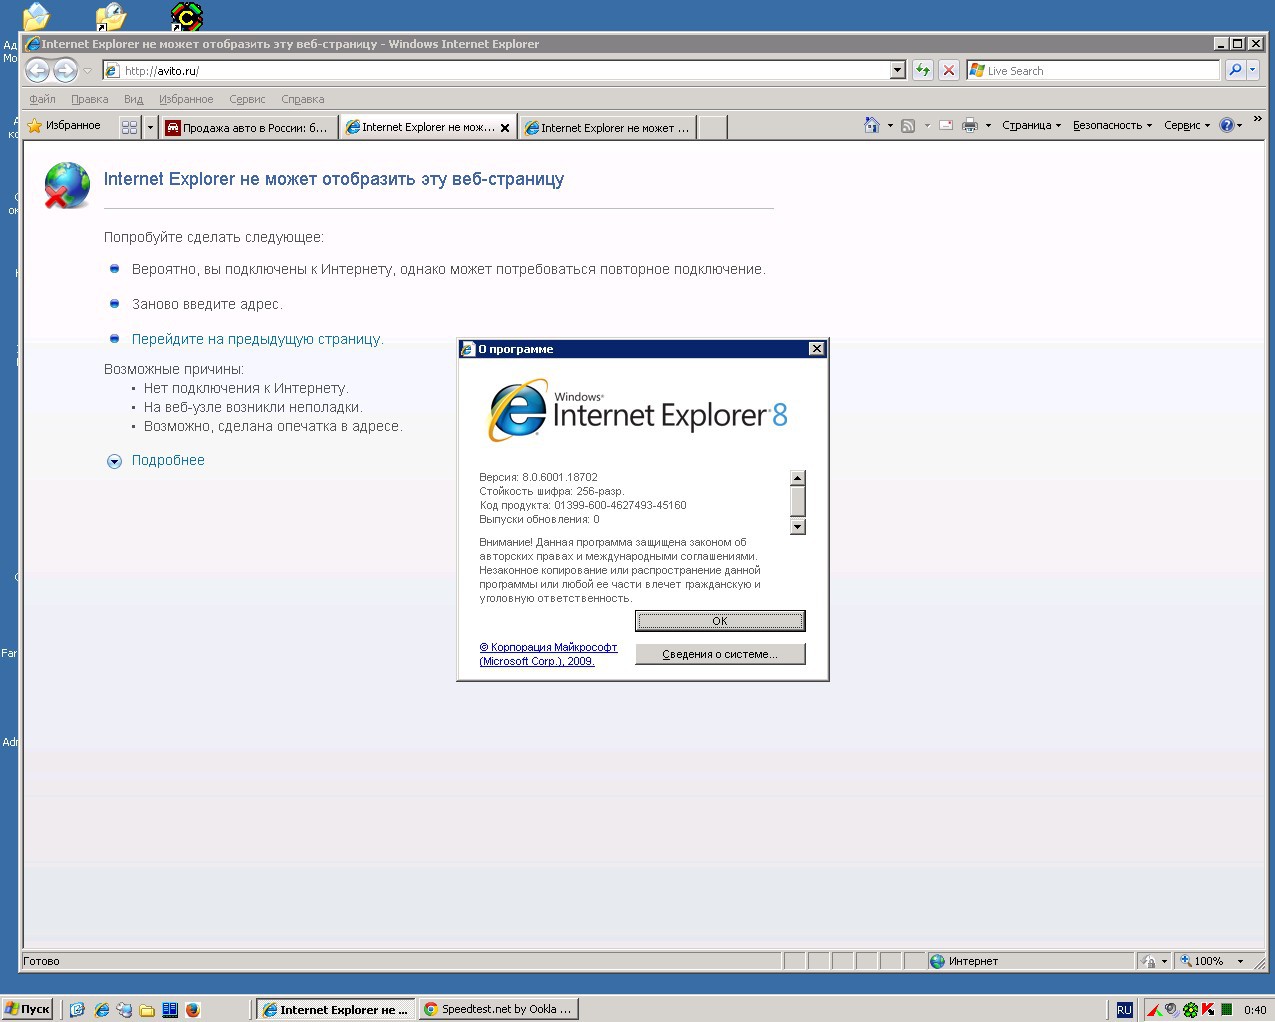1275x1022 pixels.
Task: Click the green Refresh arrows icon
Action: pyautogui.click(x=923, y=70)
